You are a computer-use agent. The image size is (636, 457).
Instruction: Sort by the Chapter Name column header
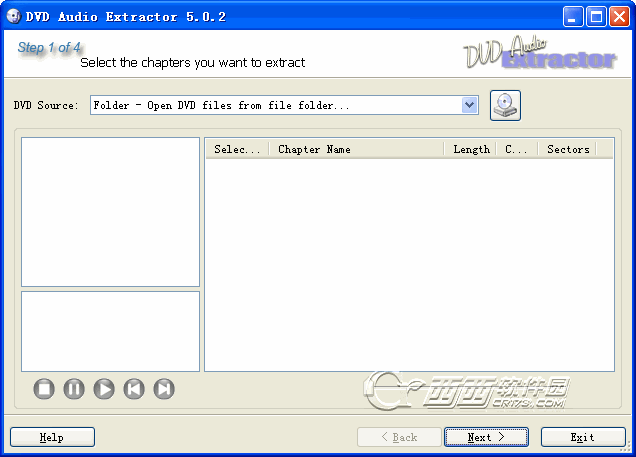tap(356, 149)
